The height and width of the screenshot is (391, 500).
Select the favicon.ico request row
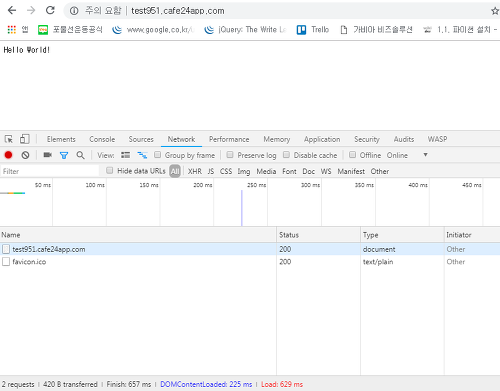250,262
